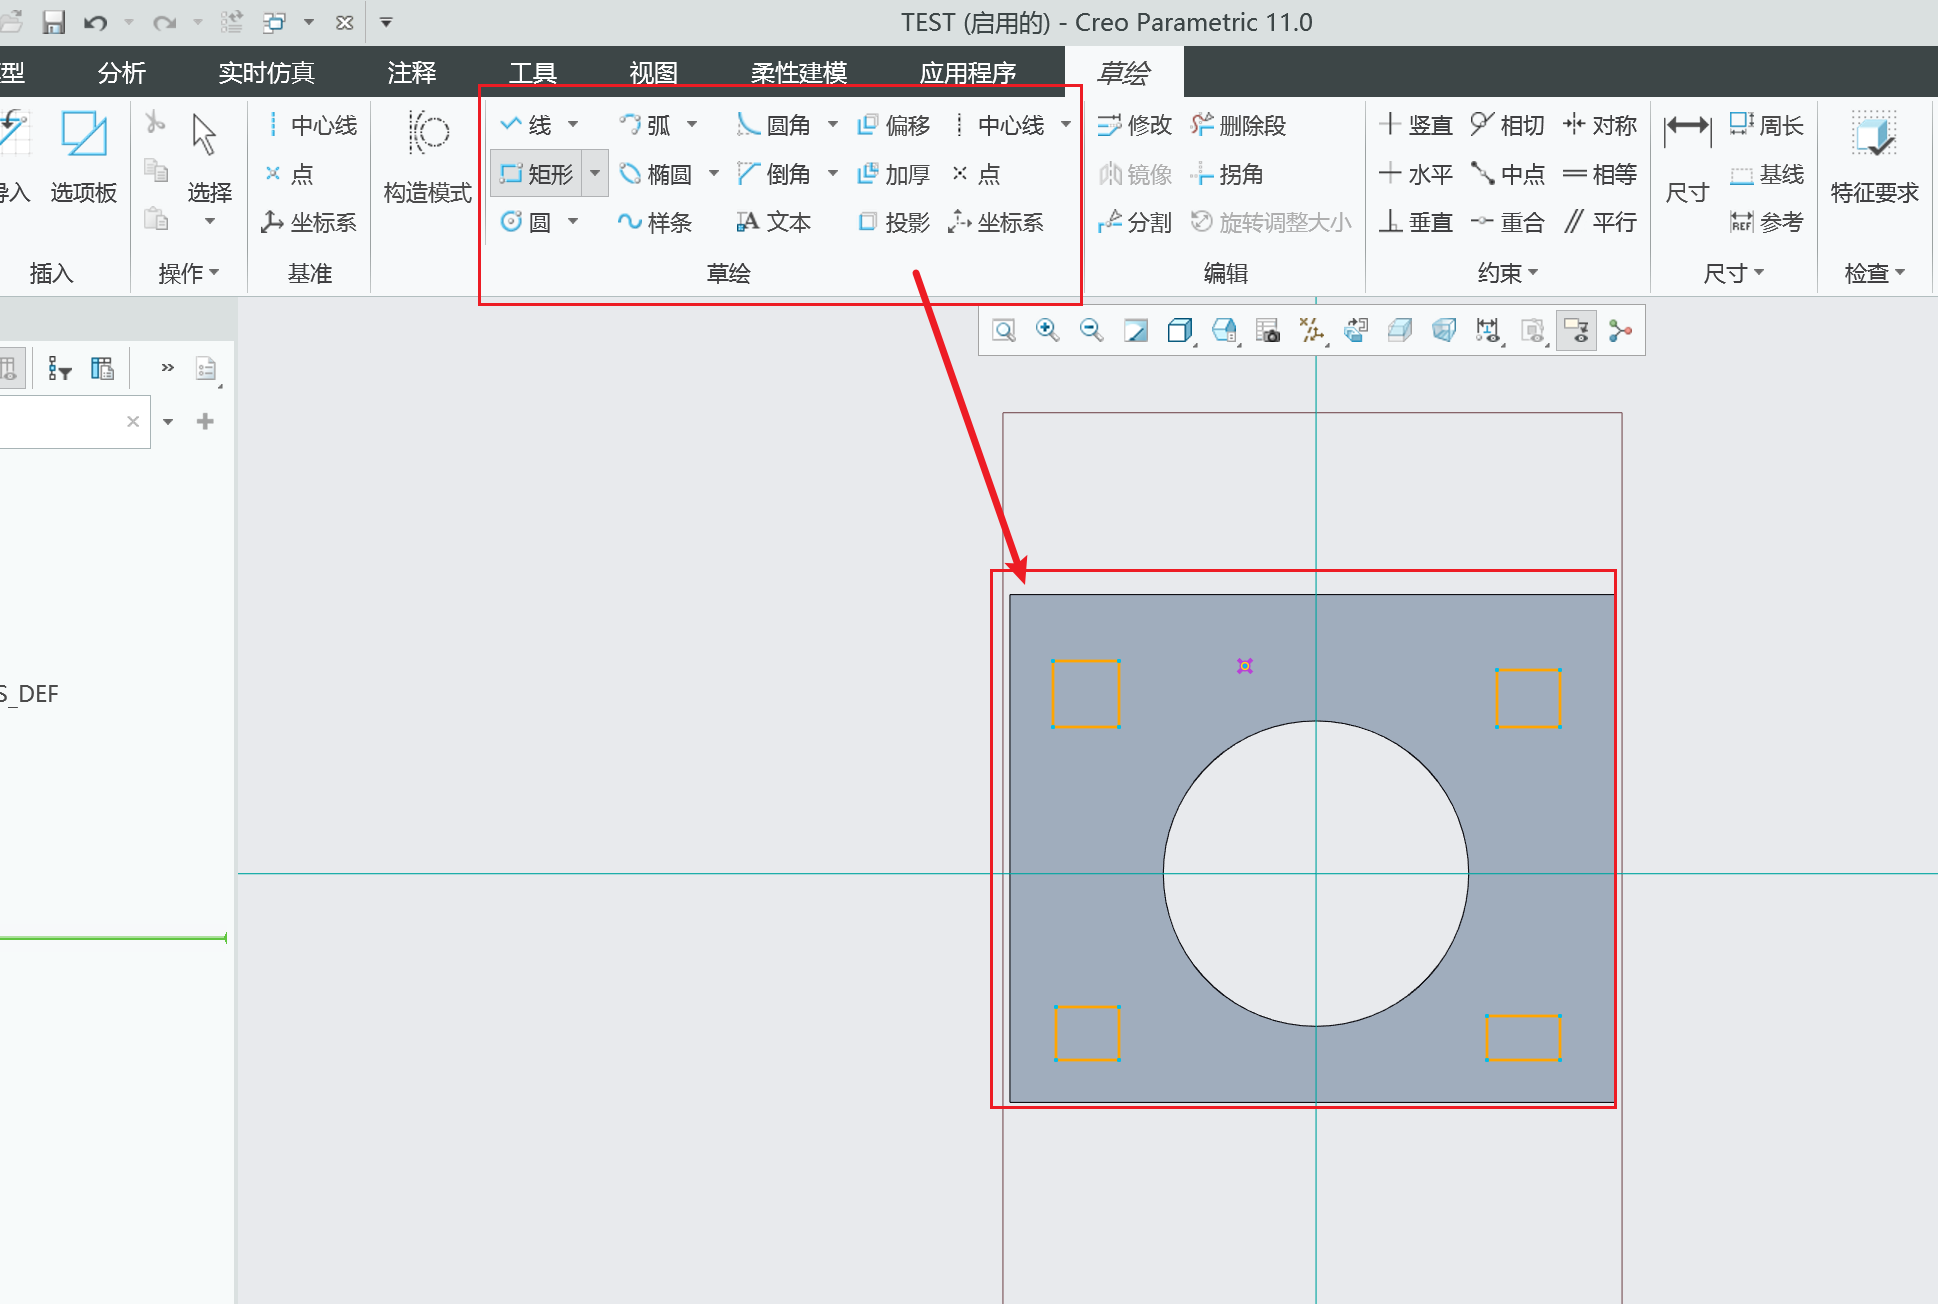Apply the Midpoint (中点) constraint

pyautogui.click(x=1507, y=174)
